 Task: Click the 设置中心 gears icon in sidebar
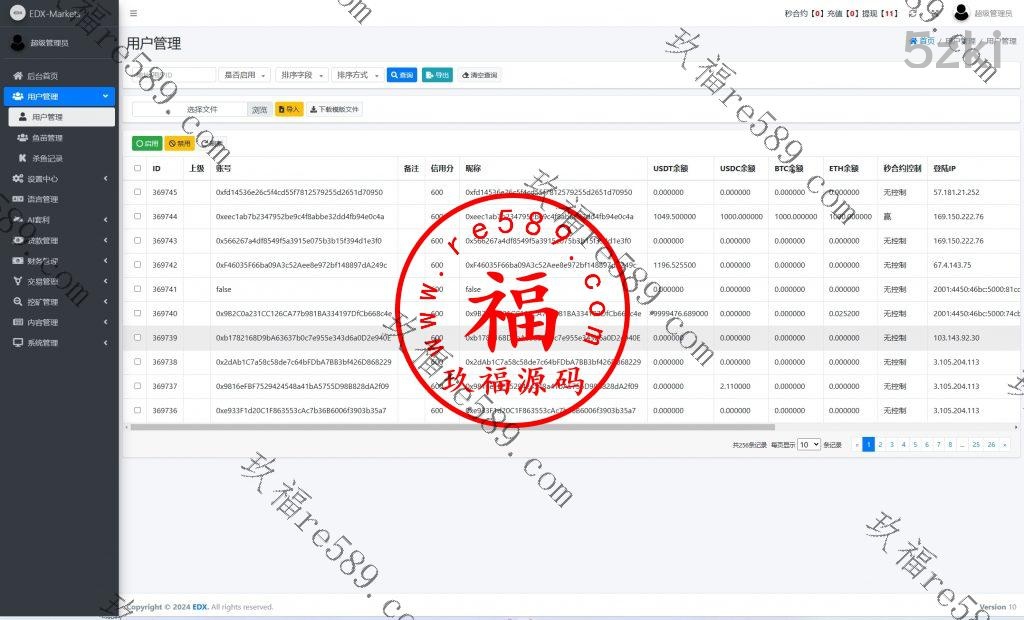(17, 178)
